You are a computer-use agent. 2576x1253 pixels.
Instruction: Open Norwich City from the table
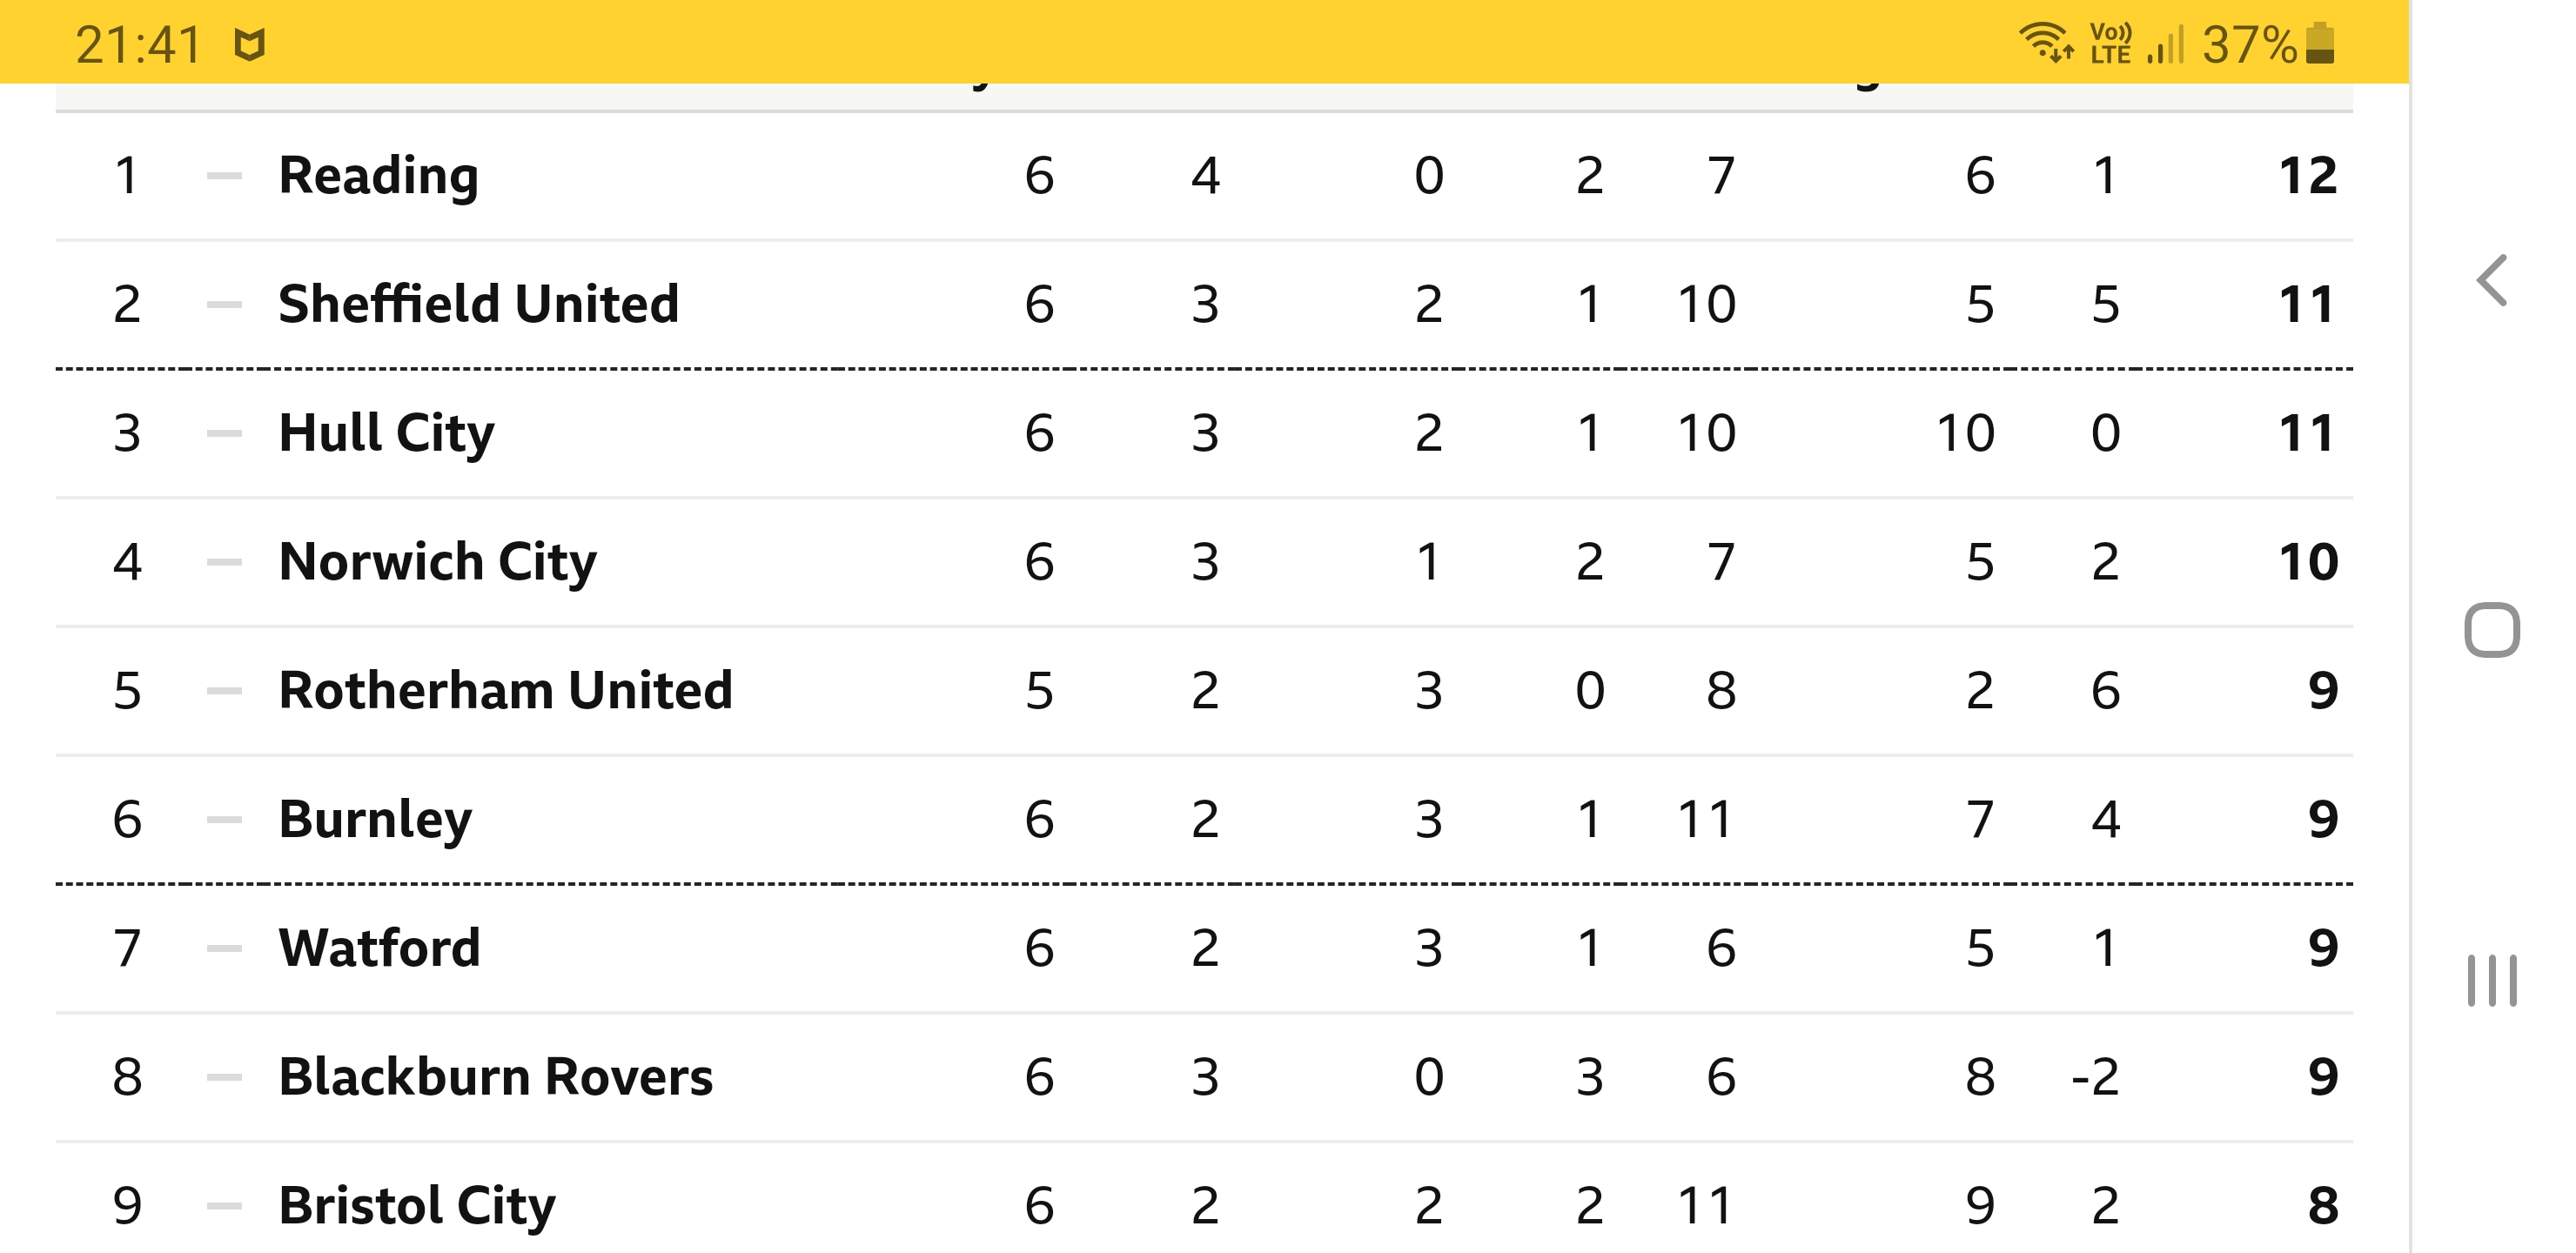coord(437,562)
